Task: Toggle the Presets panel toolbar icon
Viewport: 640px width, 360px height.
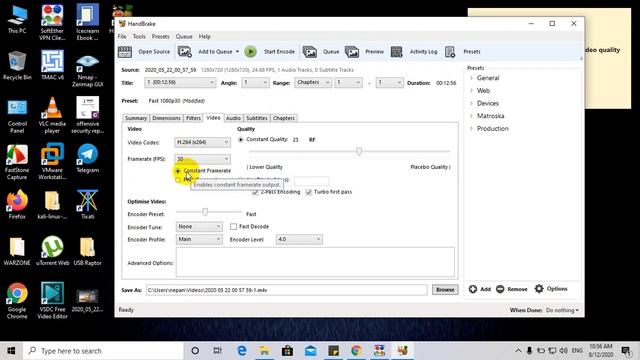Action: tap(450, 52)
